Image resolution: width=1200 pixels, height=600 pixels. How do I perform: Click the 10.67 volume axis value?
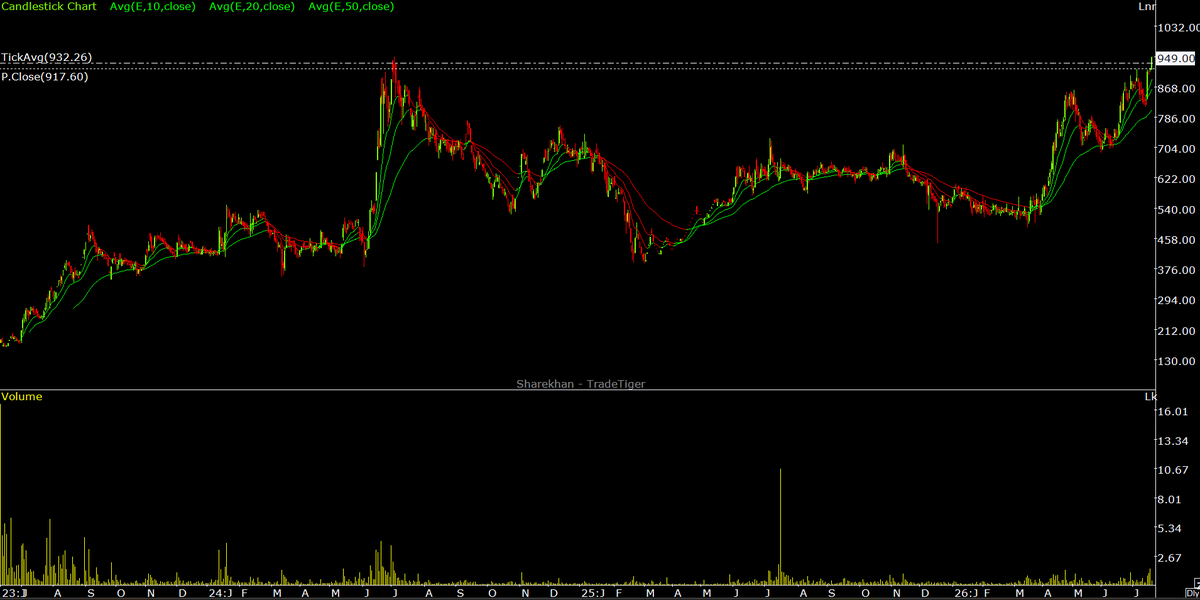point(1172,470)
